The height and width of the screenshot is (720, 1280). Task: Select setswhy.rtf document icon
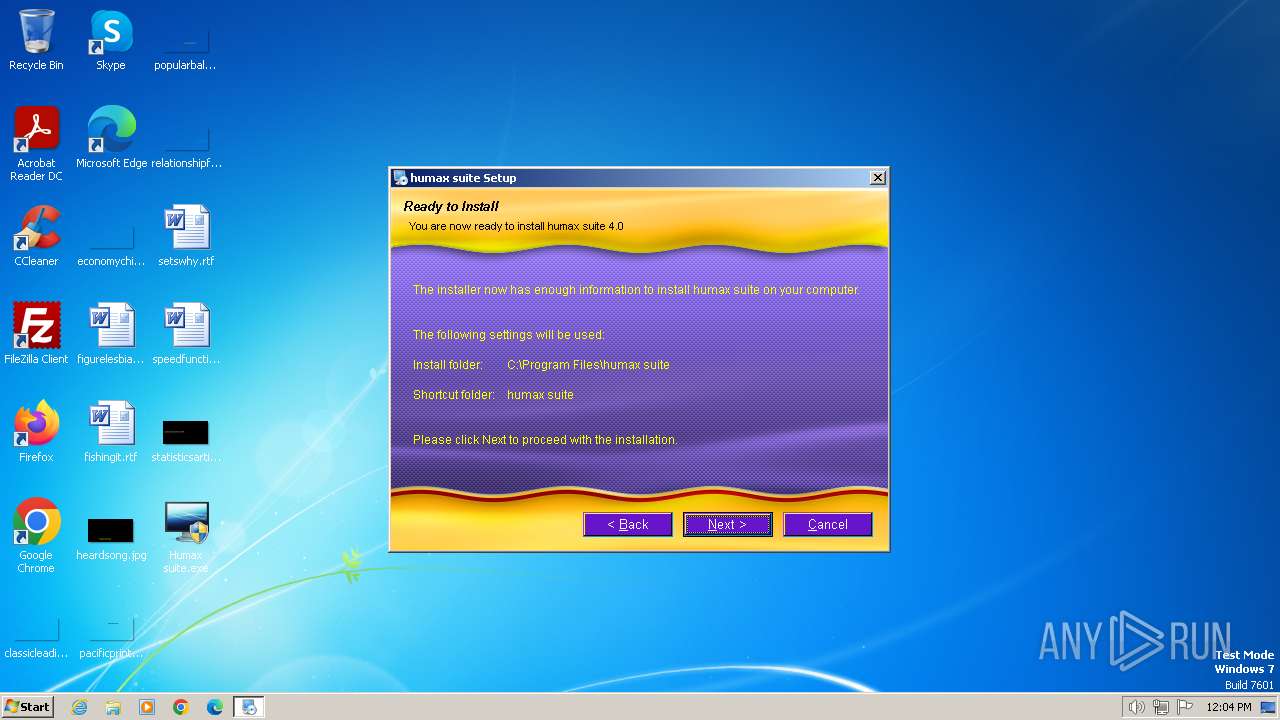pyautogui.click(x=186, y=236)
